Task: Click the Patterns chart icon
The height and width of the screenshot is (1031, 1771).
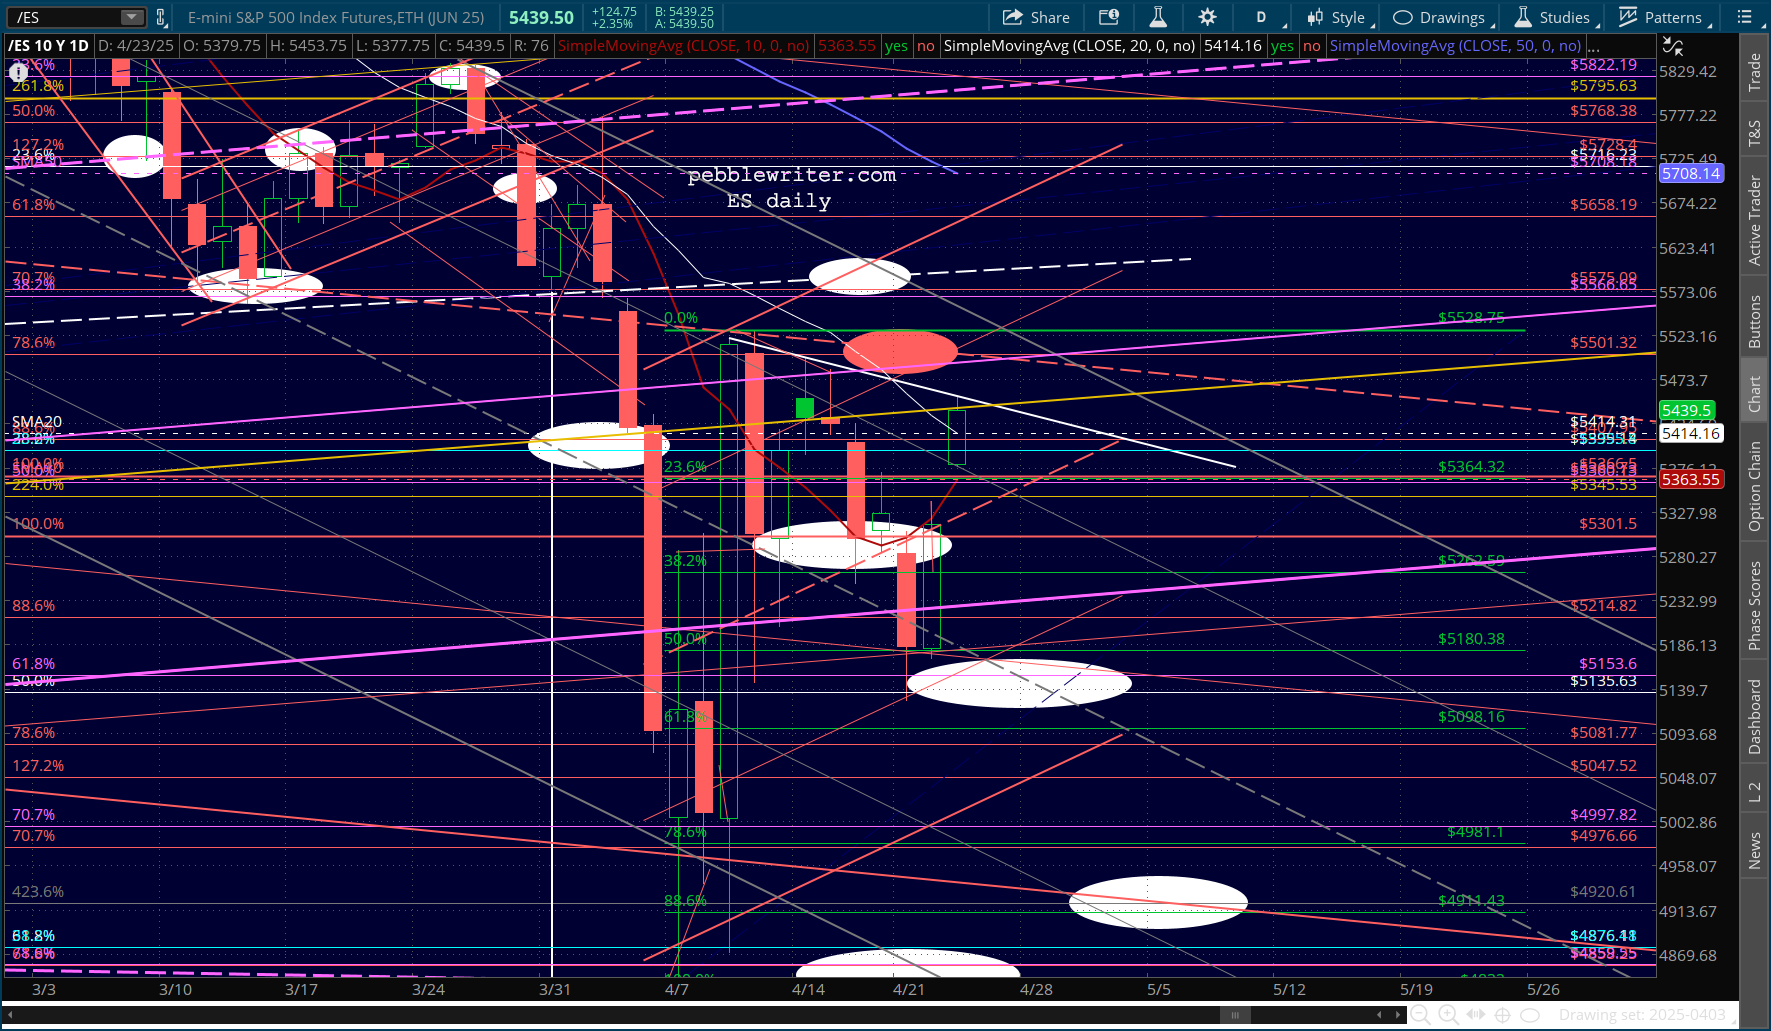Action: click(x=1628, y=17)
